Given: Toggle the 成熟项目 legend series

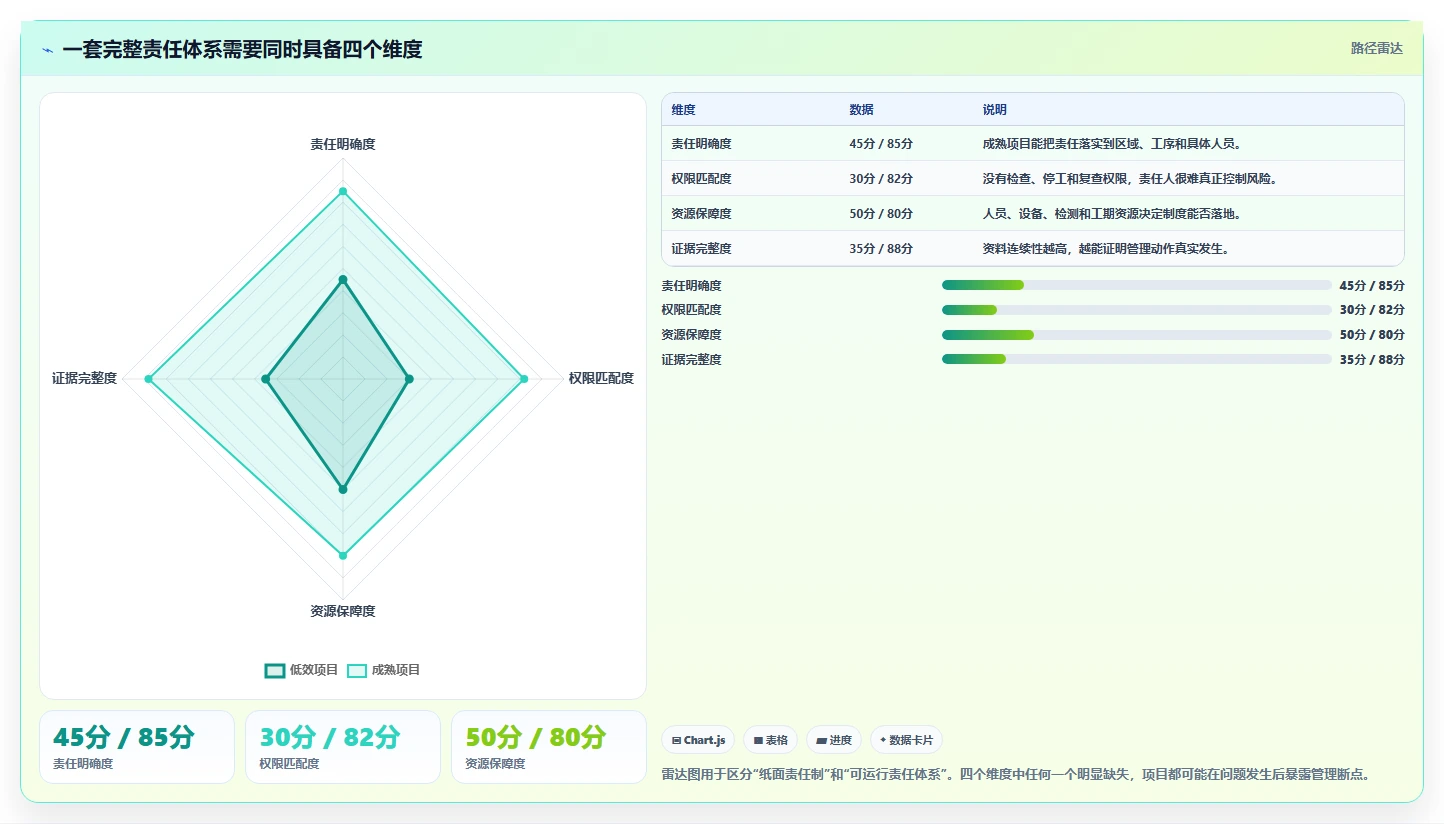Looking at the screenshot, I should click(384, 670).
